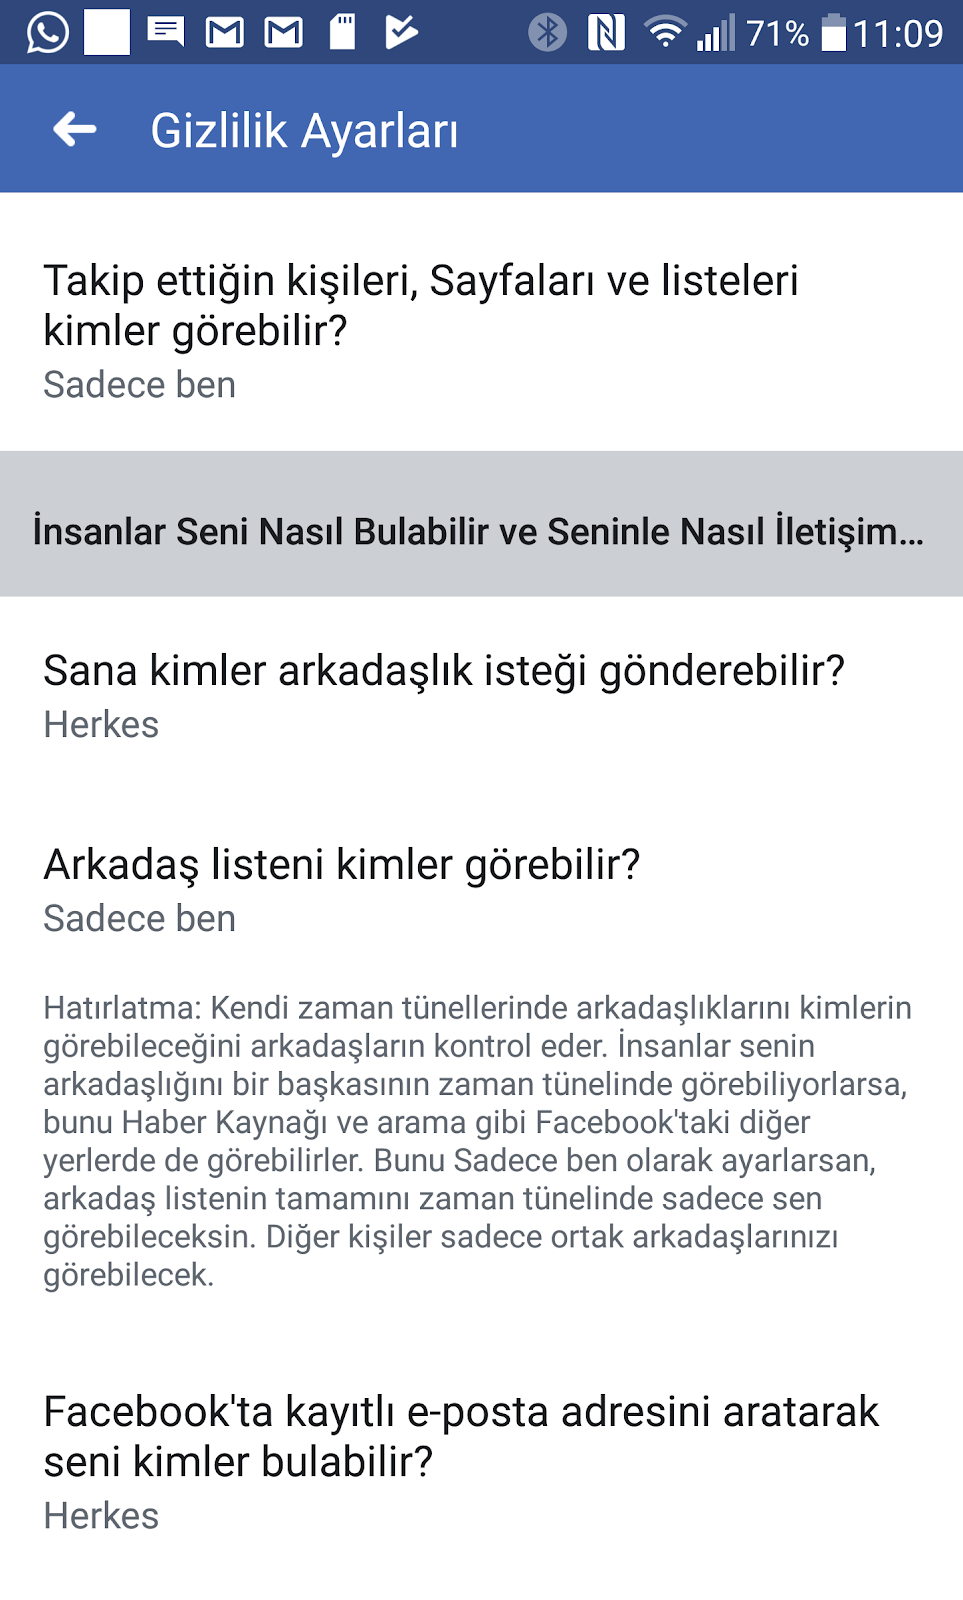Tap the SD card notification icon
This screenshot has height=1600, width=963.
[x=343, y=32]
